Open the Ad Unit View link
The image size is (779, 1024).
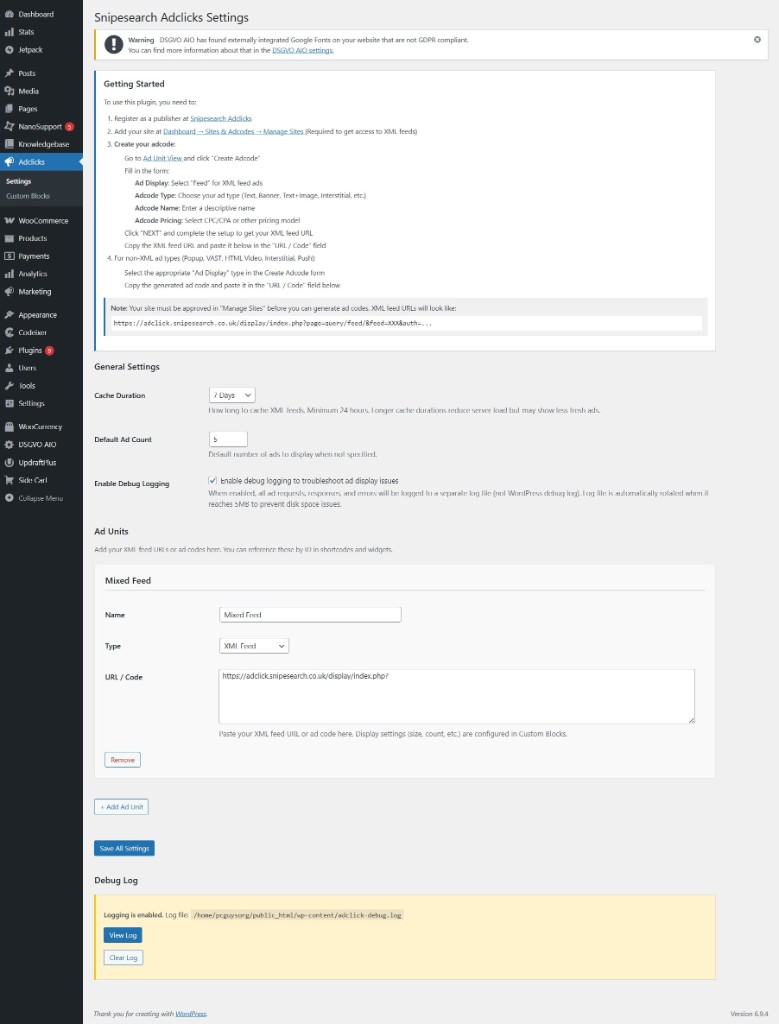162,158
